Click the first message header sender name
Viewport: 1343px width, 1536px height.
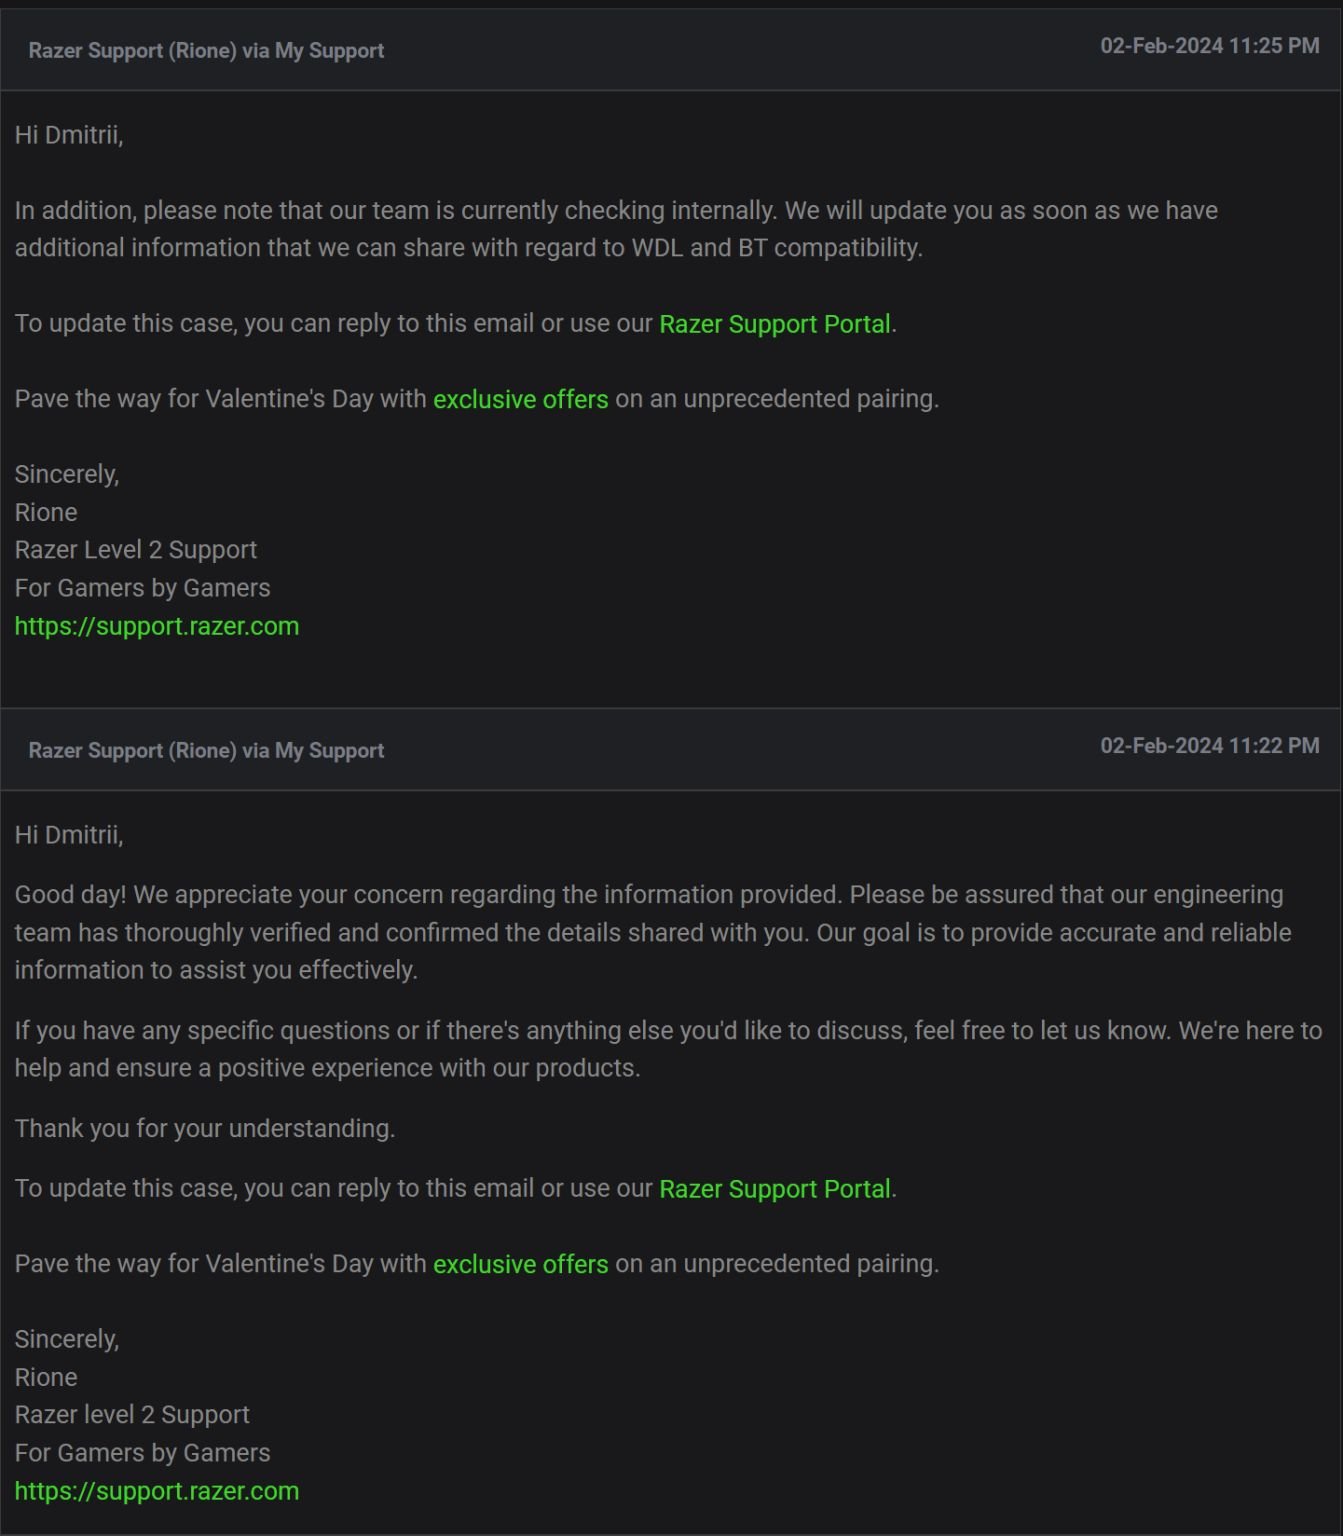point(206,50)
